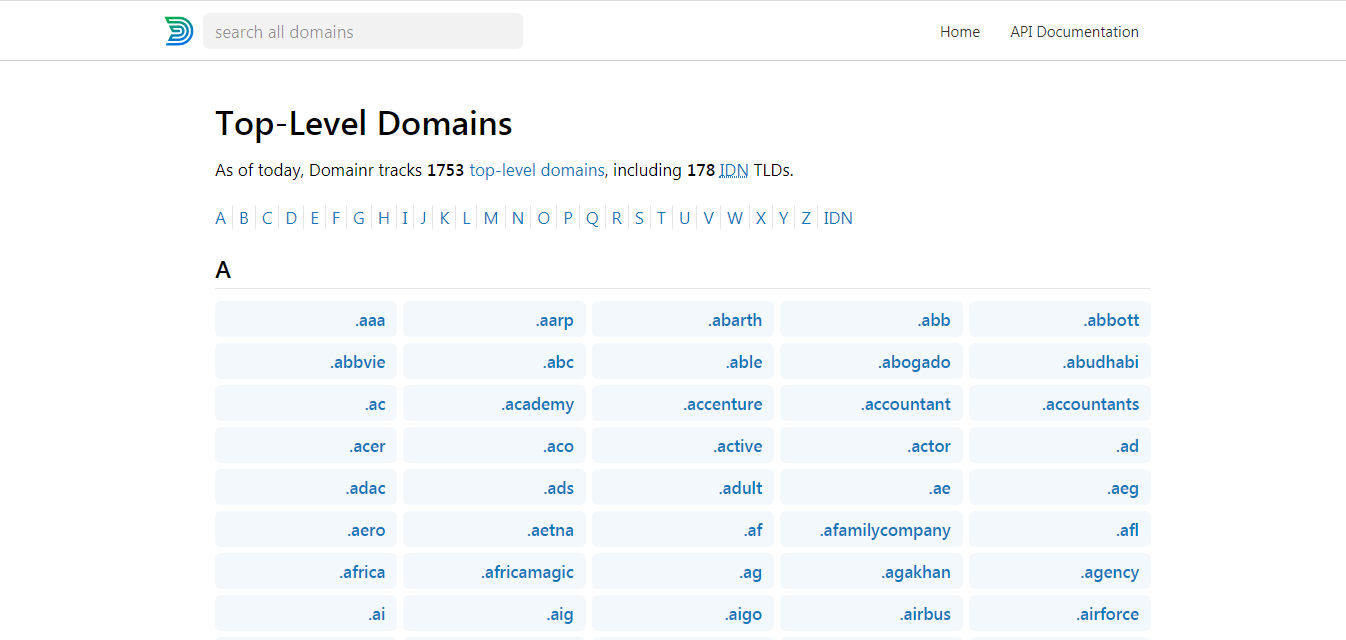Click the search all domains input field
The image size is (1346, 640).
click(x=362, y=31)
